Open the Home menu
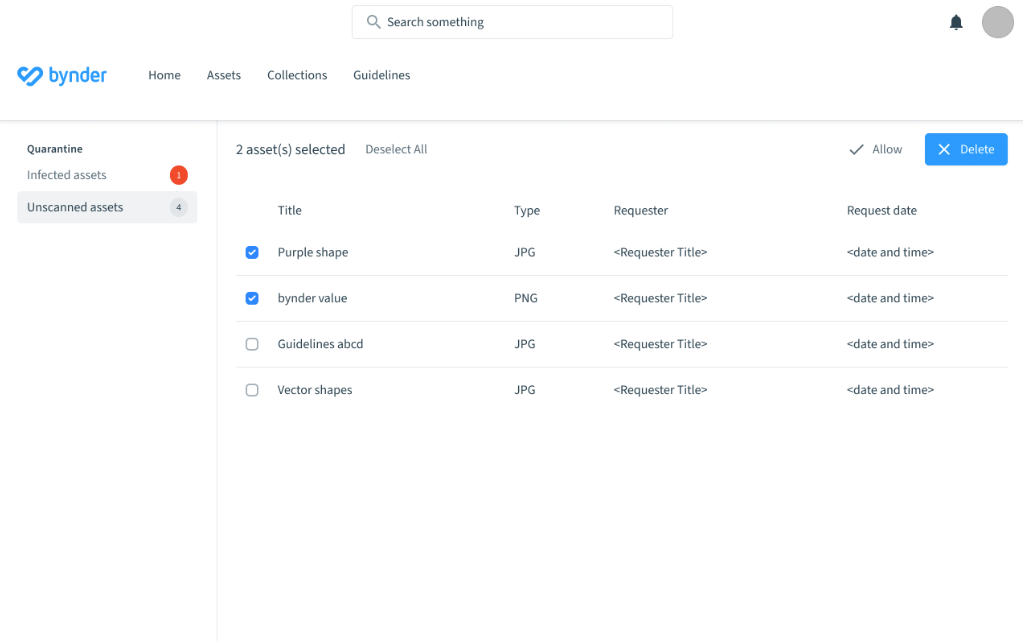 [164, 75]
